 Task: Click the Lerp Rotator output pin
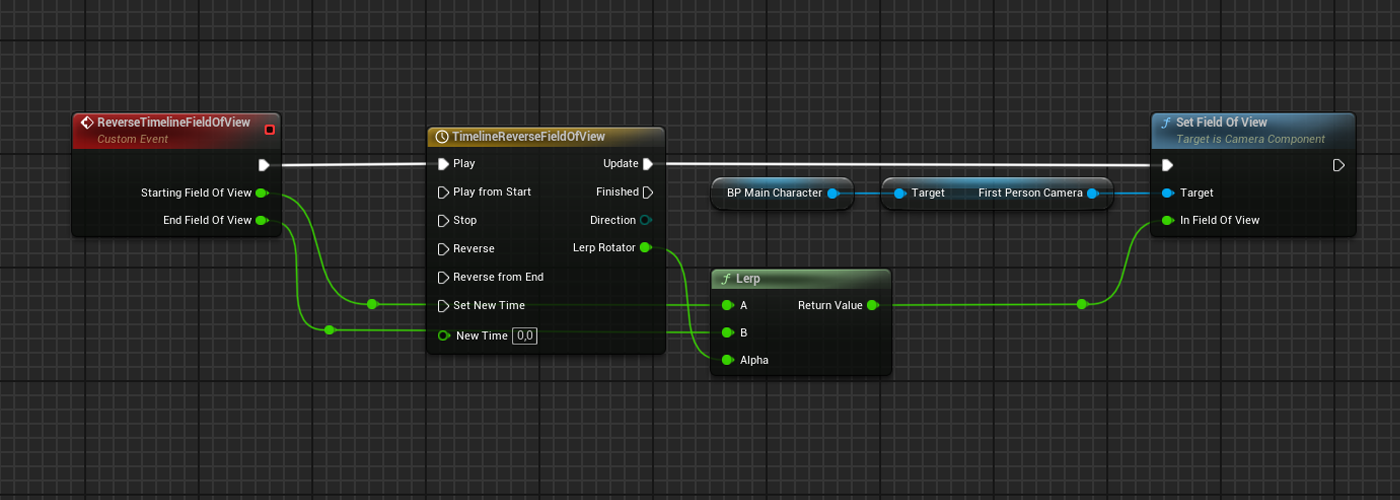[x=645, y=248]
